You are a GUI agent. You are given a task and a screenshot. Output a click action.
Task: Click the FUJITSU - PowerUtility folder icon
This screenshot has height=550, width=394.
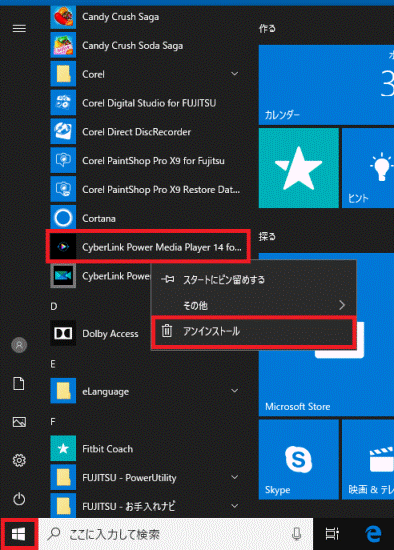pos(63,477)
